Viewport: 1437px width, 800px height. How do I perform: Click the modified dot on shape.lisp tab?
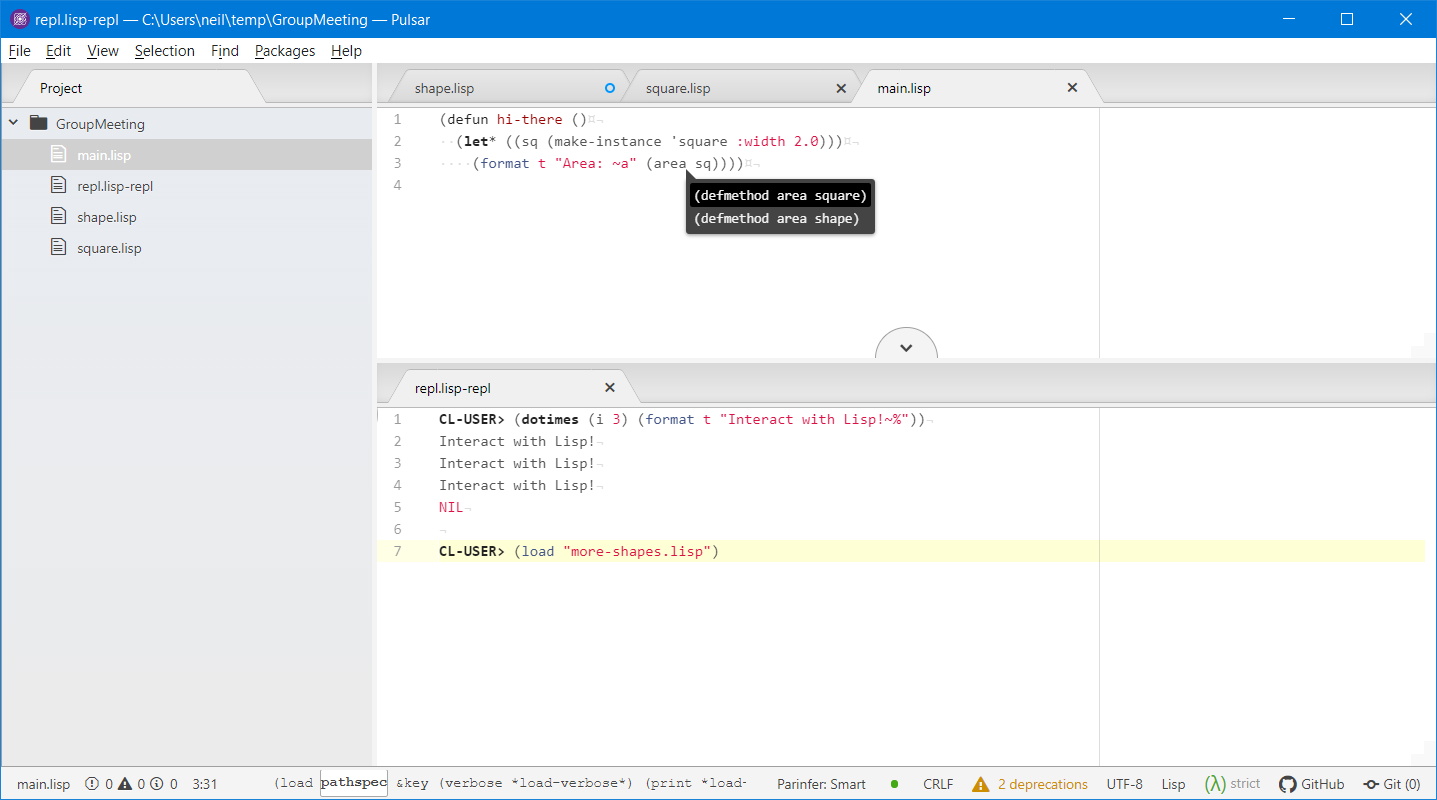click(611, 88)
